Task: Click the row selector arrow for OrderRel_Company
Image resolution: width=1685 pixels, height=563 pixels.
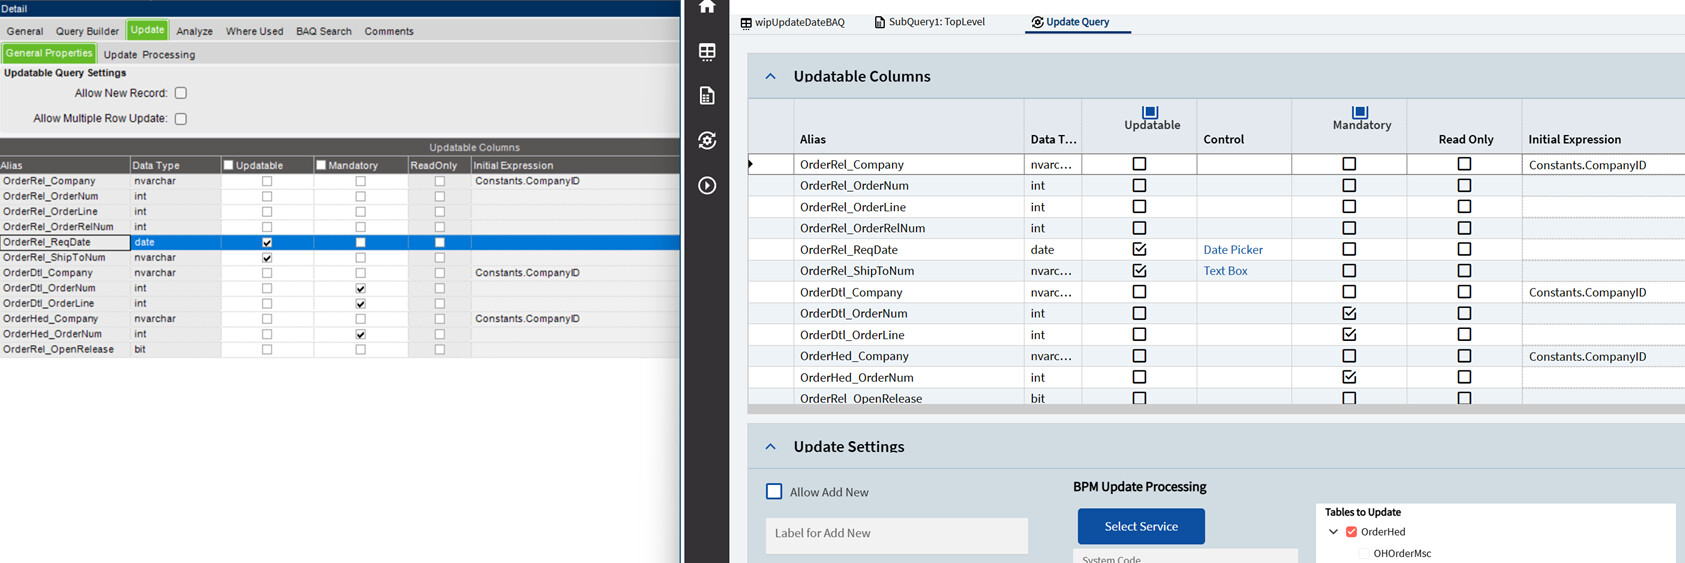Action: pyautogui.click(x=751, y=164)
